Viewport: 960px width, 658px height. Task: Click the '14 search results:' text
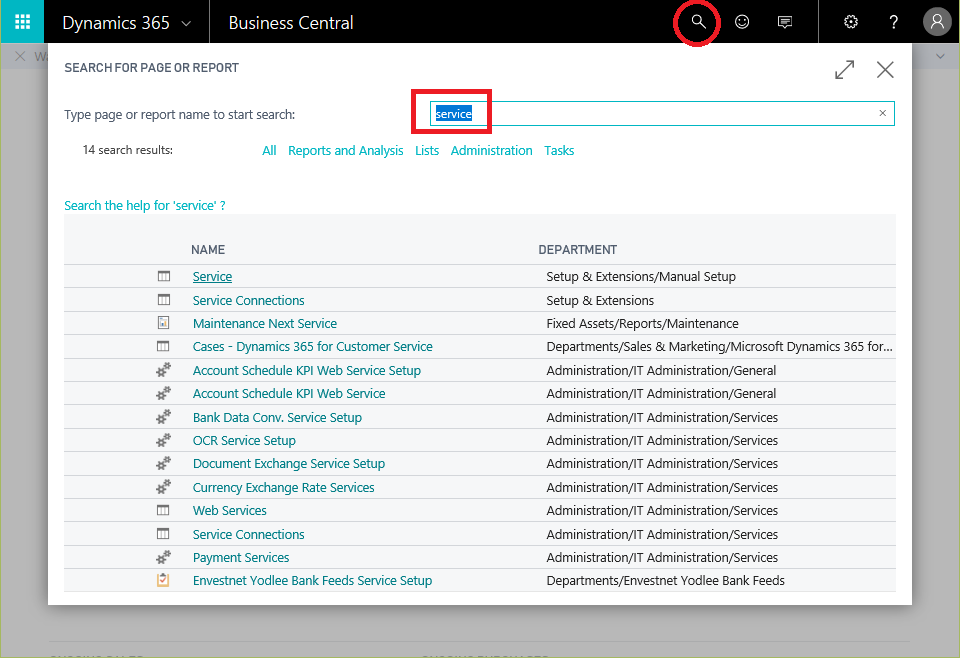pyautogui.click(x=128, y=150)
